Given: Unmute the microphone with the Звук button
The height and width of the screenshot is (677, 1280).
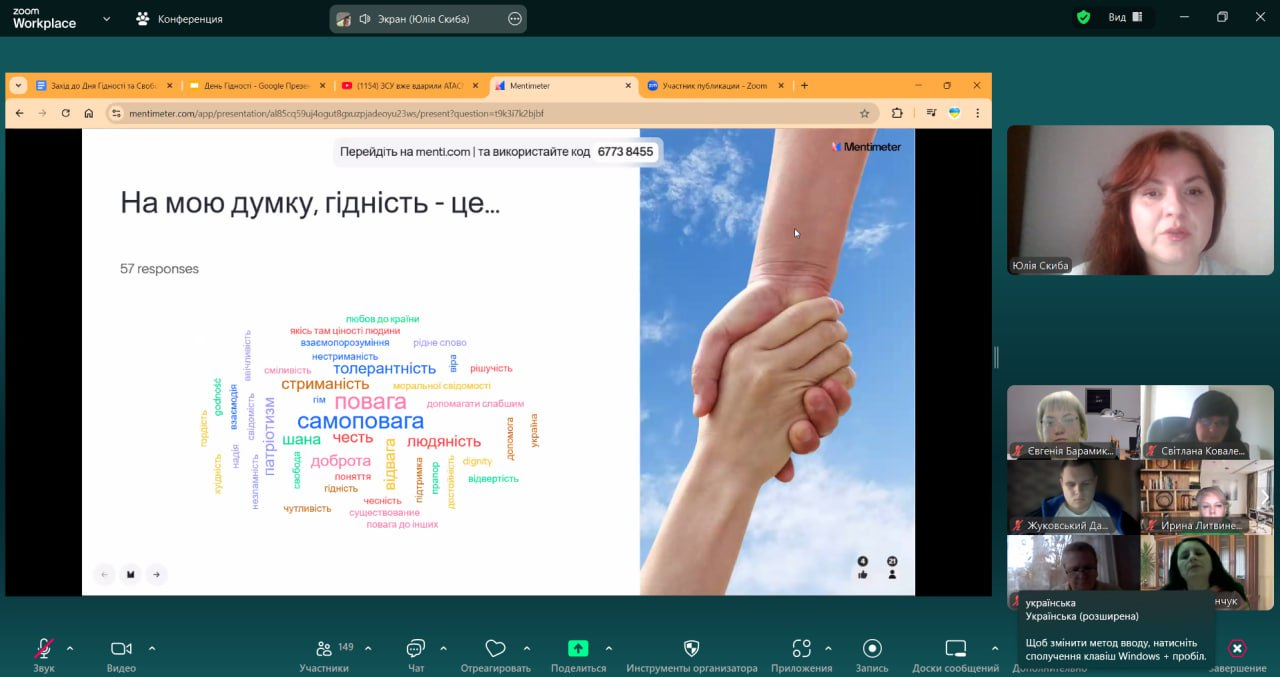Looking at the screenshot, I should click(x=44, y=653).
